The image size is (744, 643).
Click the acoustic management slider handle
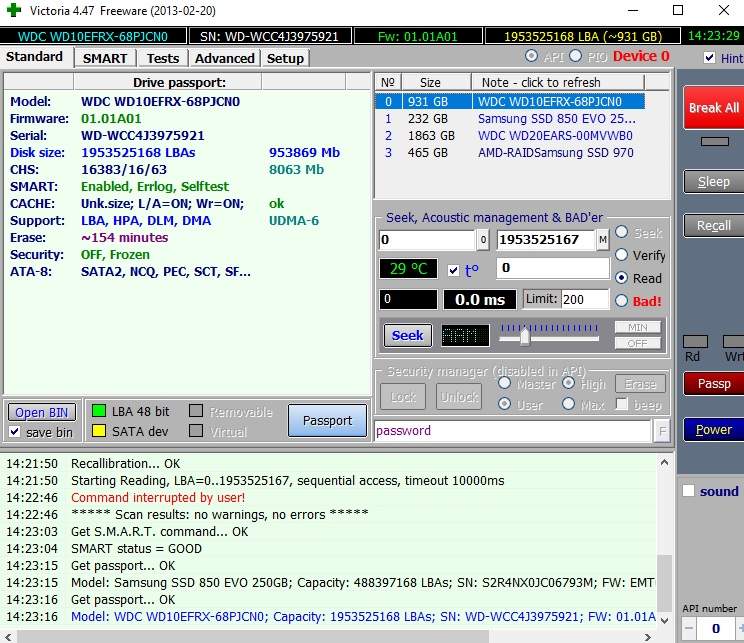click(x=524, y=337)
